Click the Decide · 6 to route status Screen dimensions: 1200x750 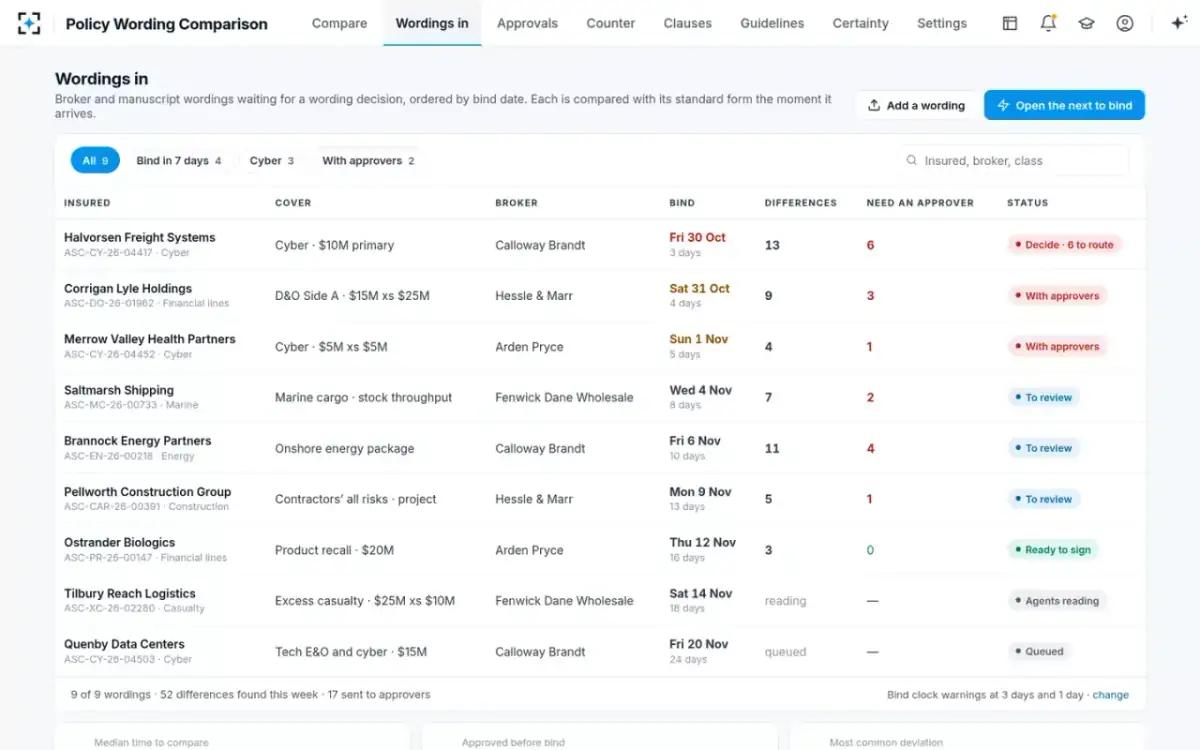coord(1064,245)
